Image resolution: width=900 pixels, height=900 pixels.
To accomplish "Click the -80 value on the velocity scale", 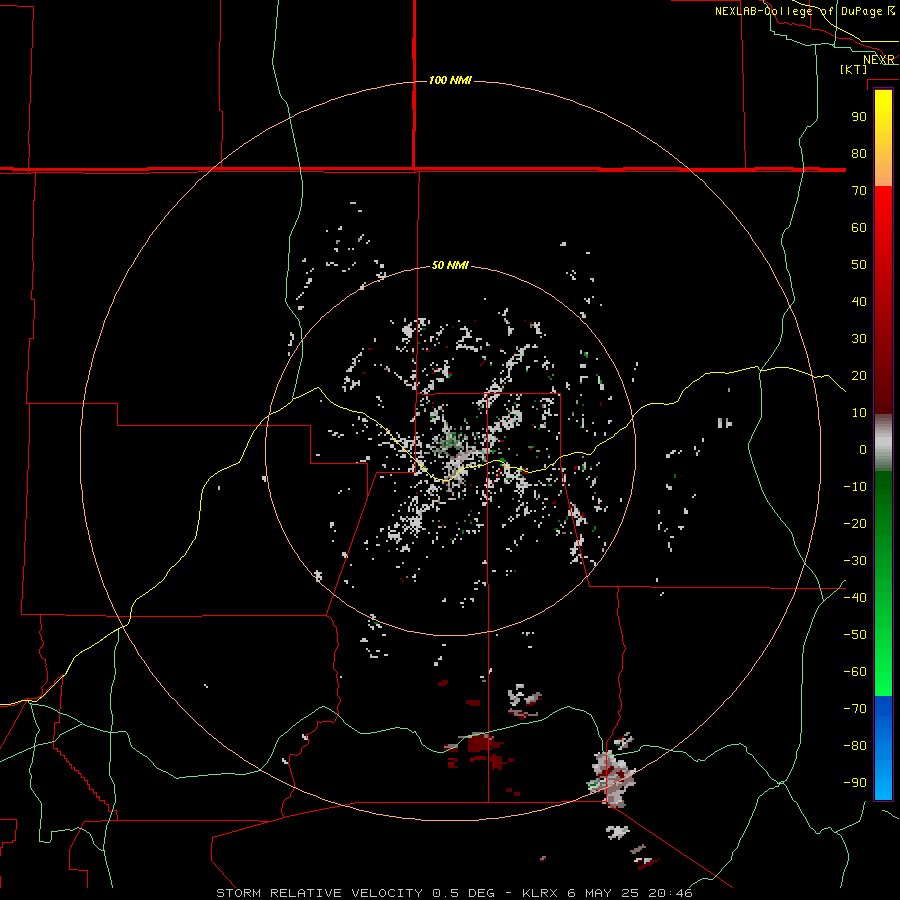I will click(x=855, y=746).
